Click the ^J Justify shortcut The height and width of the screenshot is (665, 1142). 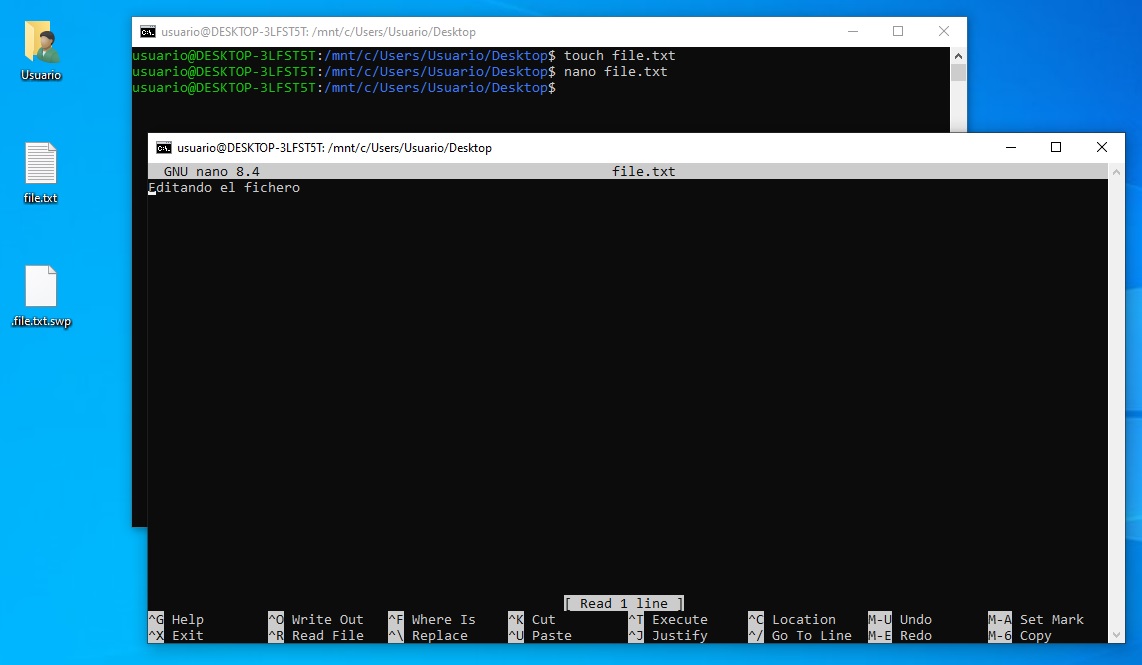(x=668, y=636)
